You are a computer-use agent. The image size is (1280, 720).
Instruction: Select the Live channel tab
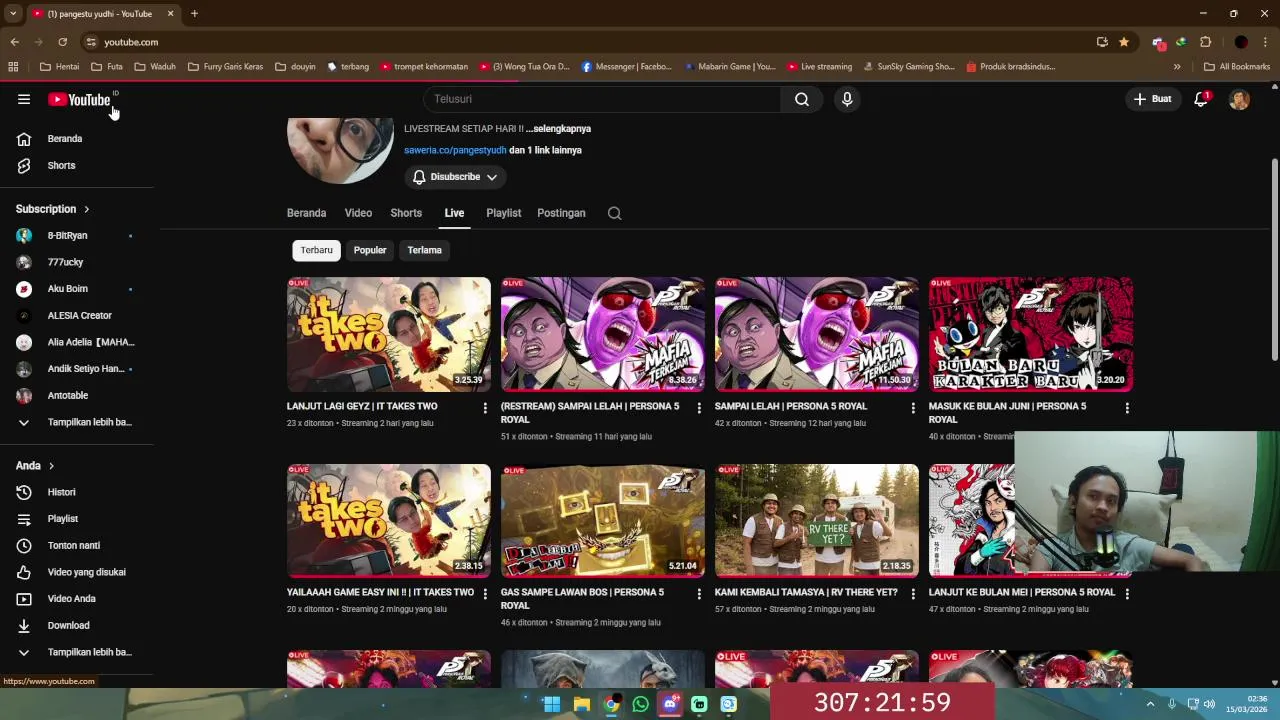pos(454,213)
